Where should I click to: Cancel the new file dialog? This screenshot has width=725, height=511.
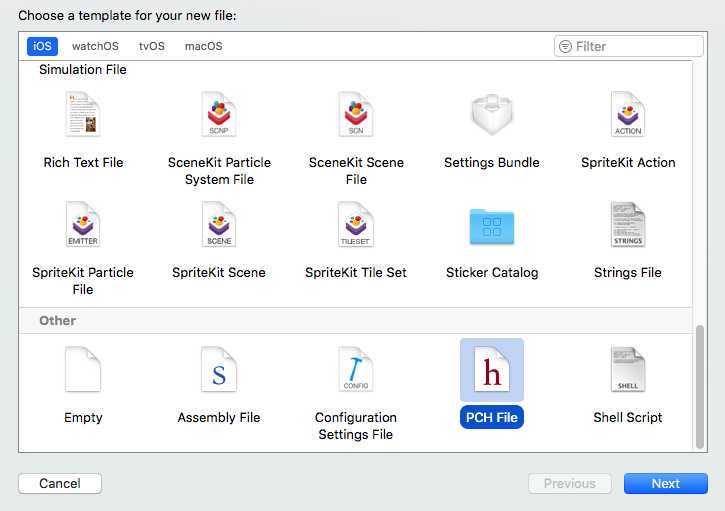[x=60, y=483]
